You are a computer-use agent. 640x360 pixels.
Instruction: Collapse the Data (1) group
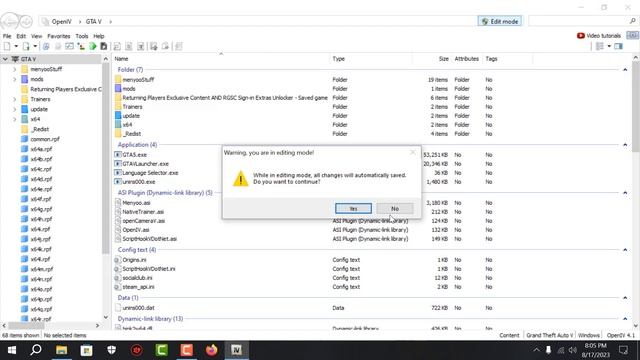[x=625, y=298]
